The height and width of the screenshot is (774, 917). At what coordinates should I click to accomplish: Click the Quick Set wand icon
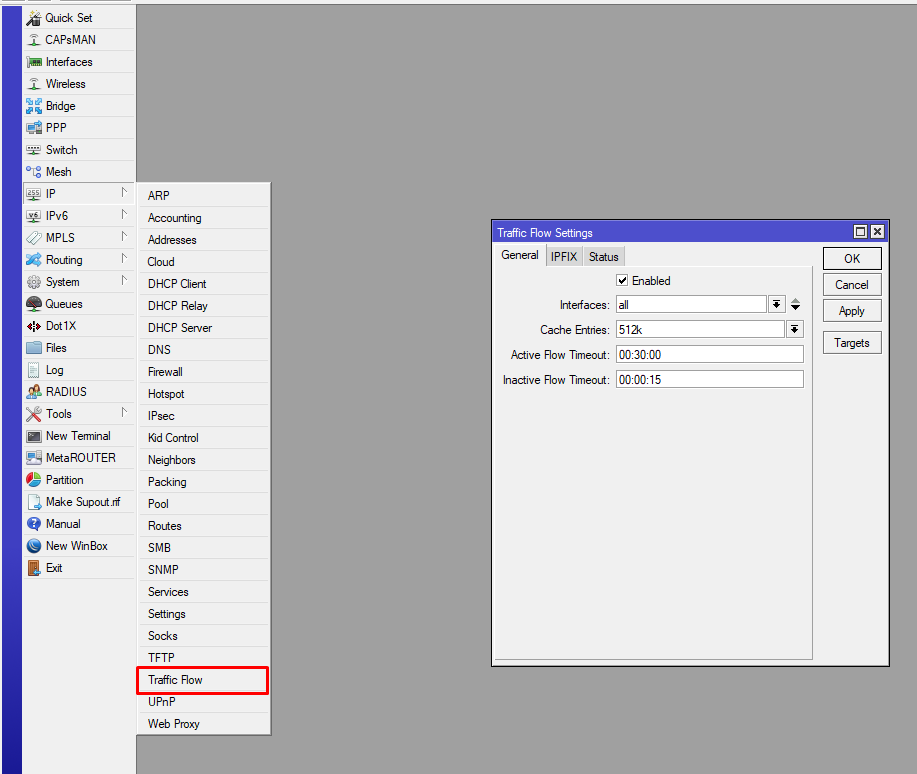[34, 18]
